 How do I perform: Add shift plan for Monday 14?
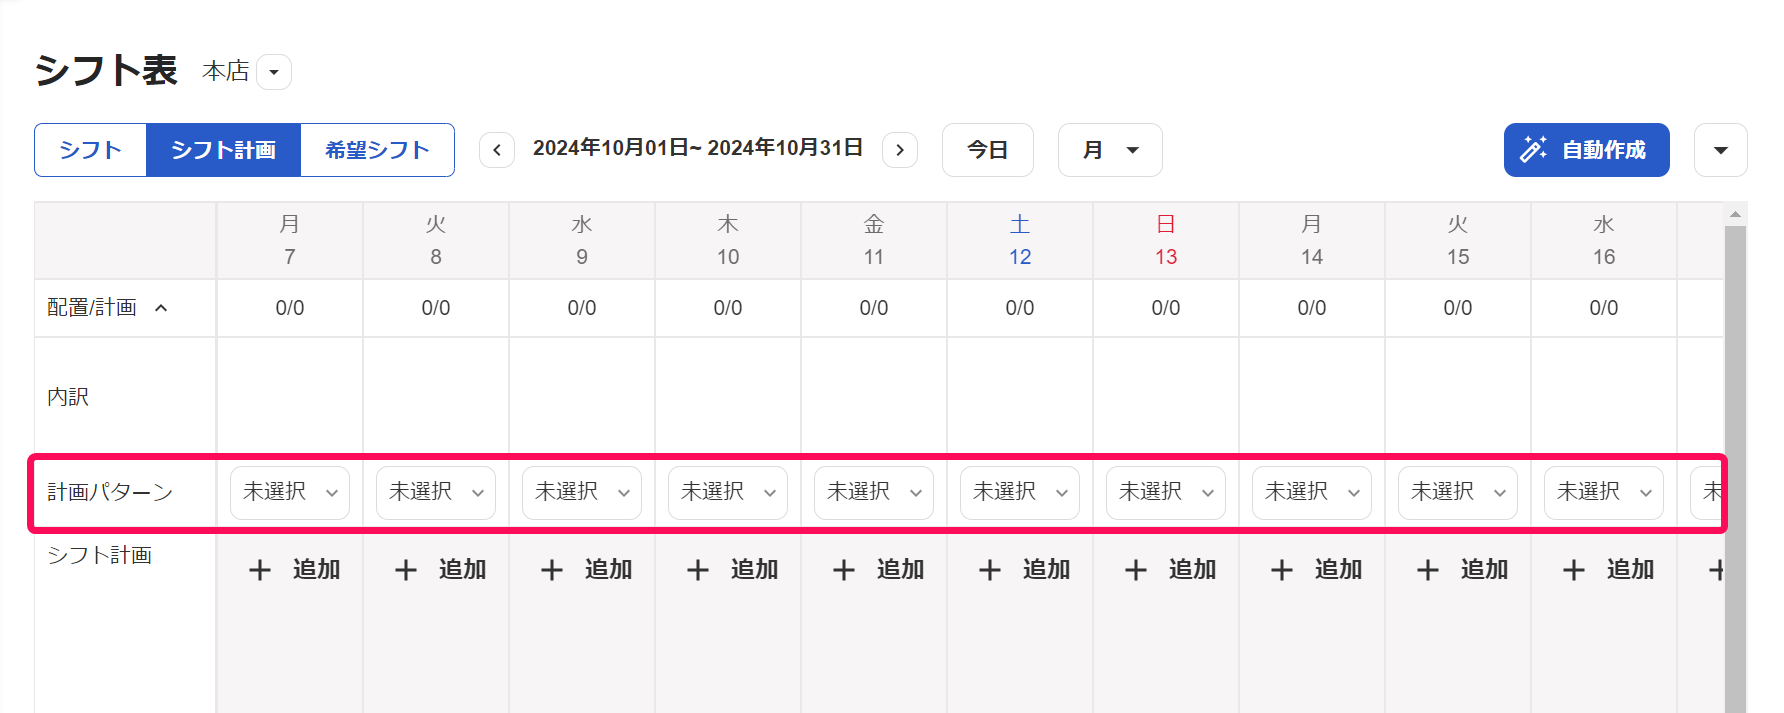point(1316,569)
